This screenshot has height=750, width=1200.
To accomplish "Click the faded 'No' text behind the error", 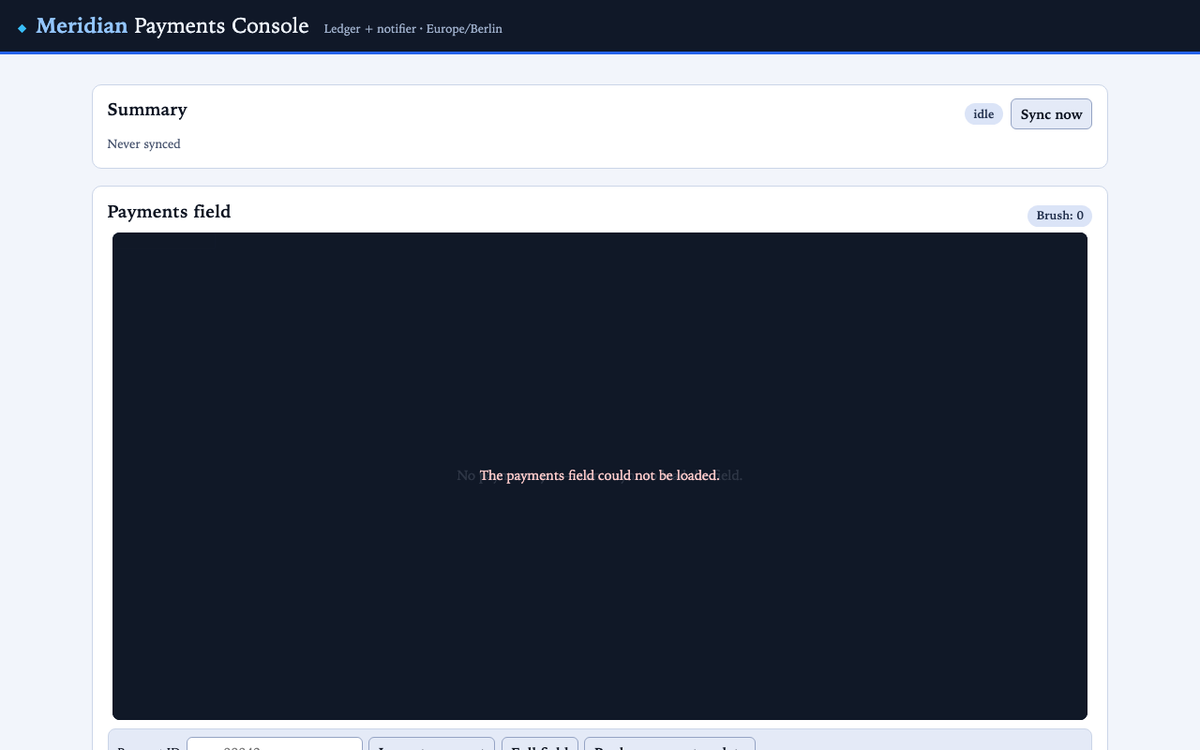I will [466, 475].
